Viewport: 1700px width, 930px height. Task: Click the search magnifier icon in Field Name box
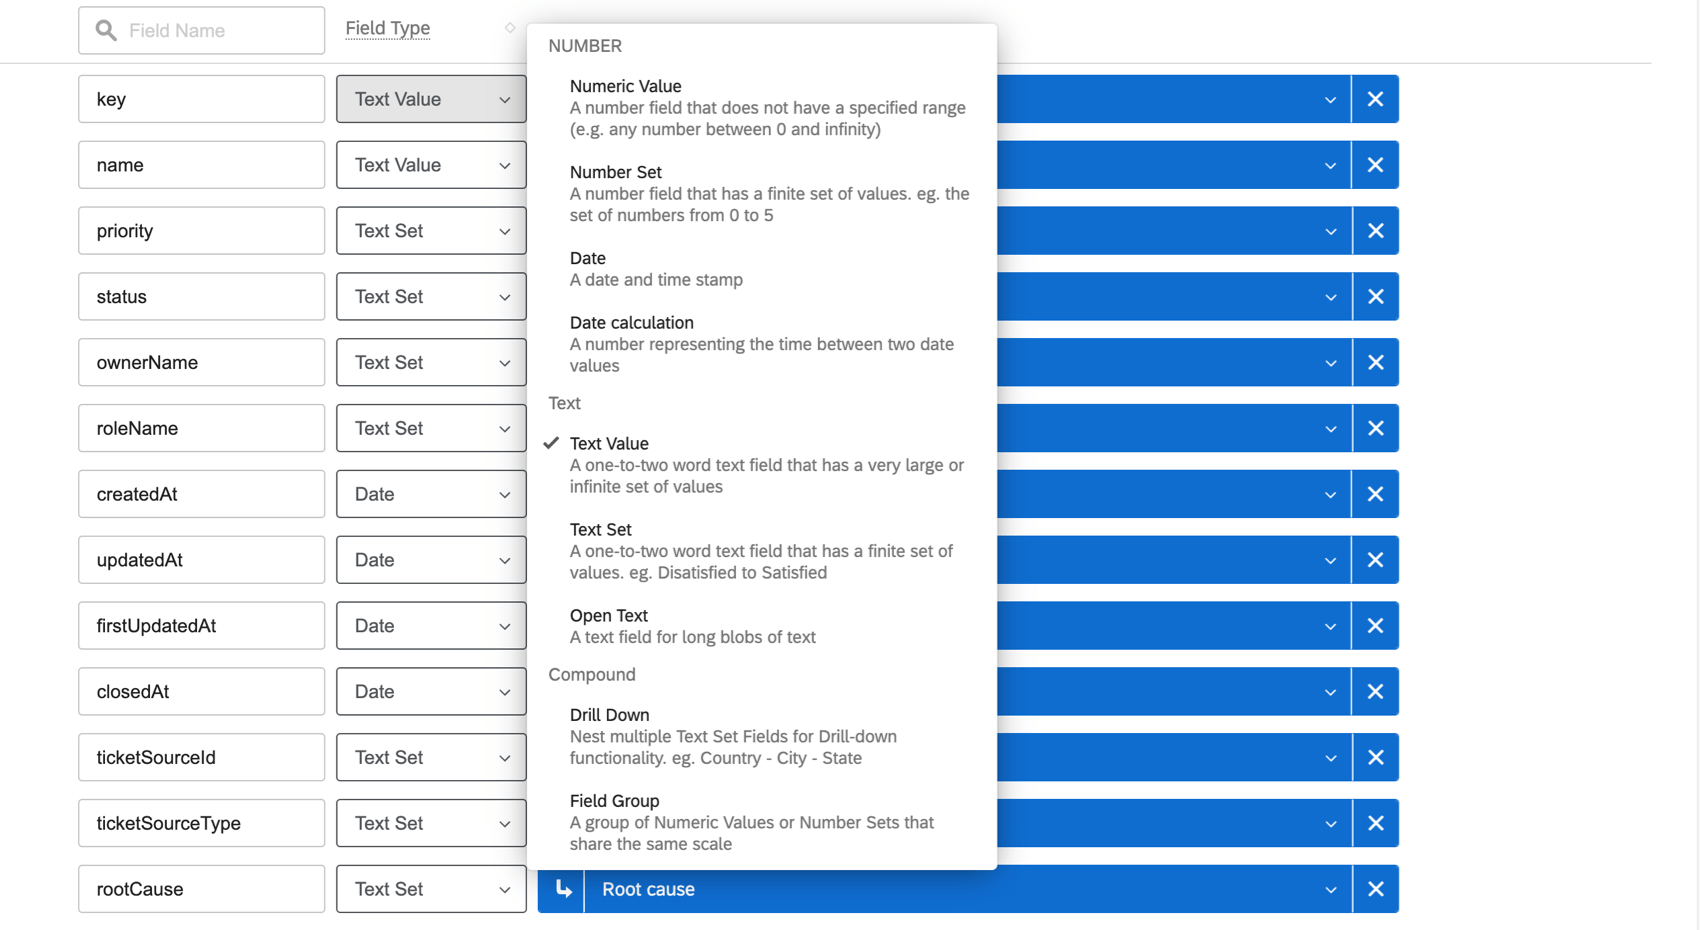tap(105, 30)
